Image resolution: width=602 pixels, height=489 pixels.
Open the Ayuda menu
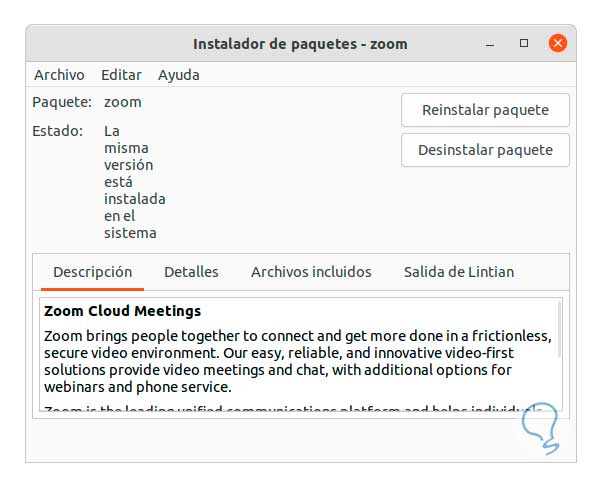178,75
